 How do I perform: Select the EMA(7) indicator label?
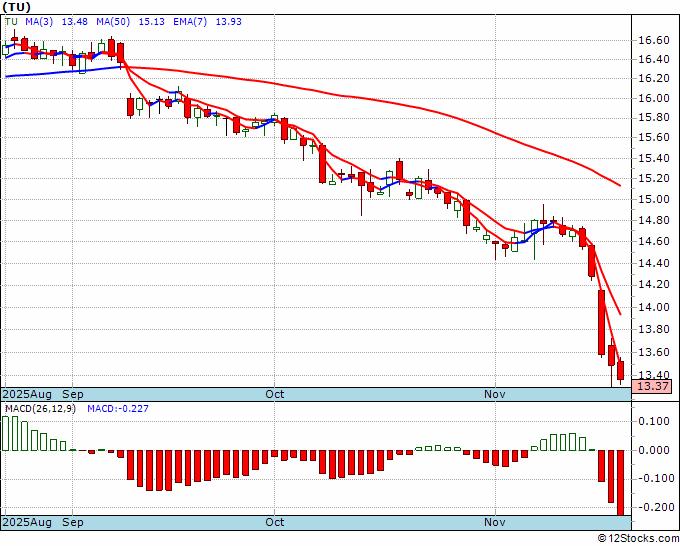click(x=190, y=22)
